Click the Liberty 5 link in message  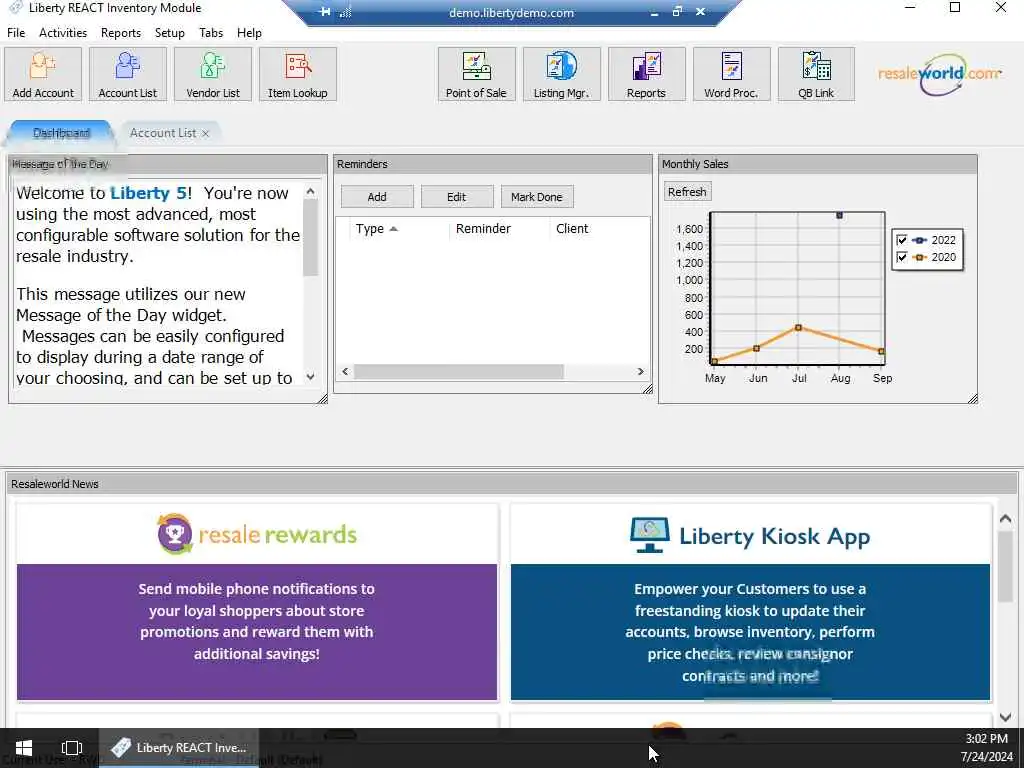tap(148, 193)
